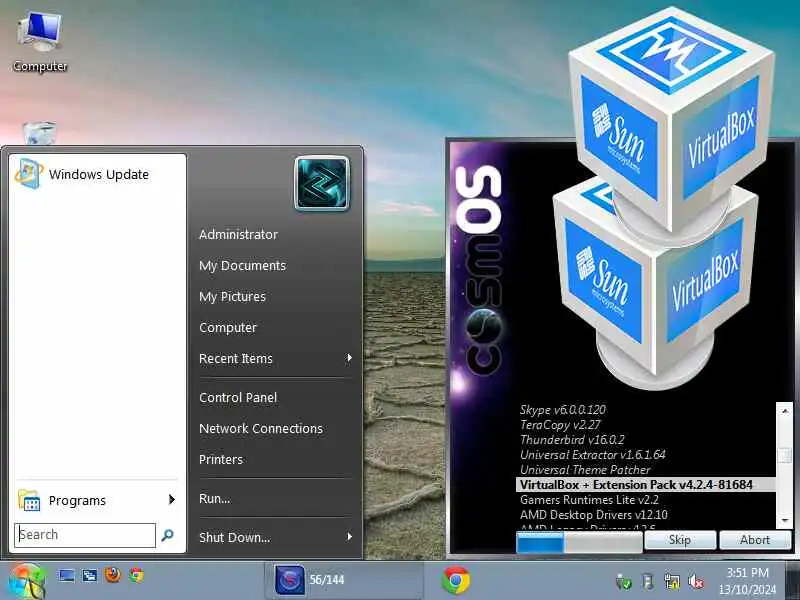Expand Recent Items submenu arrow
This screenshot has height=600, width=800.
point(349,358)
